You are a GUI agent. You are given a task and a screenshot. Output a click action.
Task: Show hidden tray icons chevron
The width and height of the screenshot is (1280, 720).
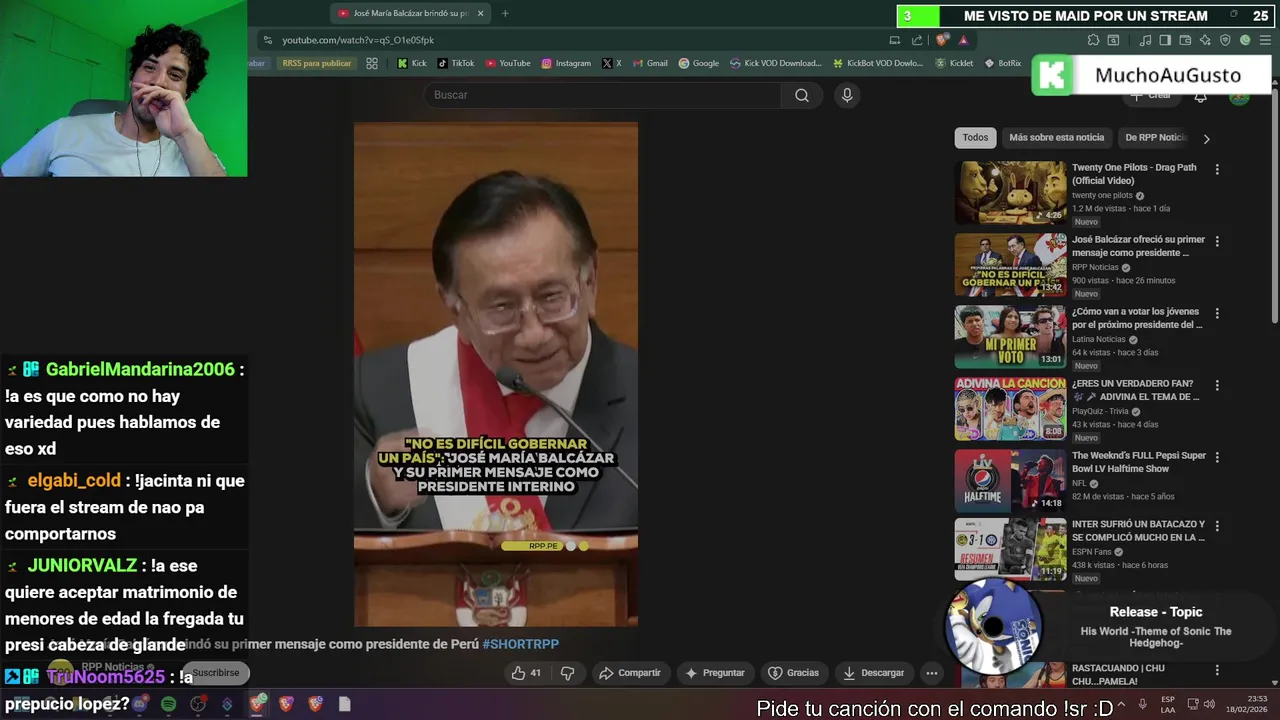pyautogui.click(x=1120, y=704)
